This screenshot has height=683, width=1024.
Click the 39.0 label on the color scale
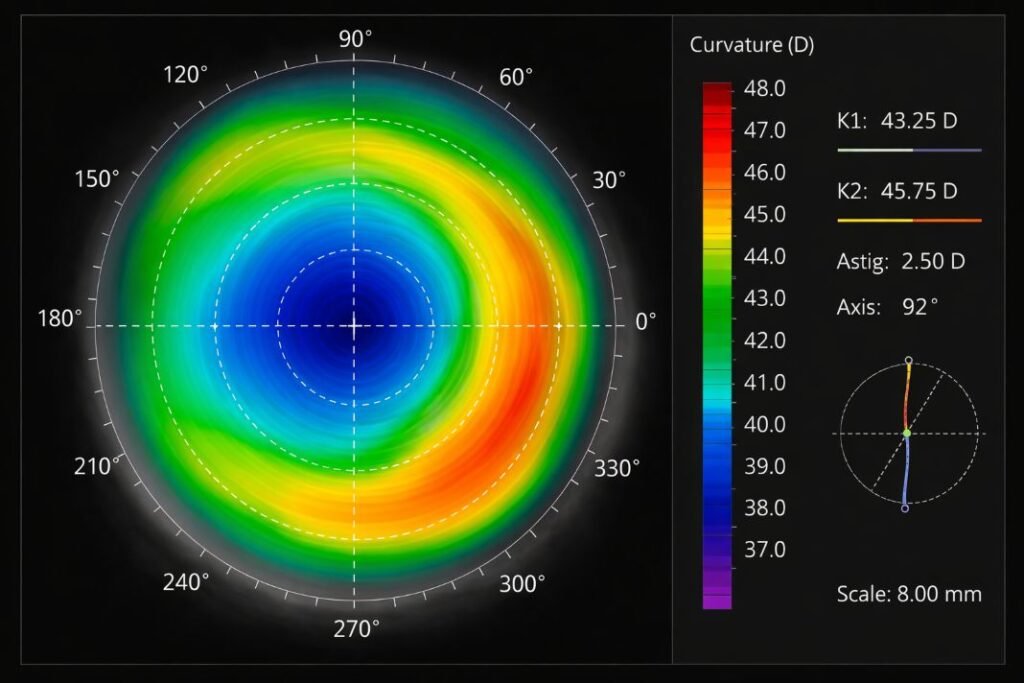click(765, 466)
